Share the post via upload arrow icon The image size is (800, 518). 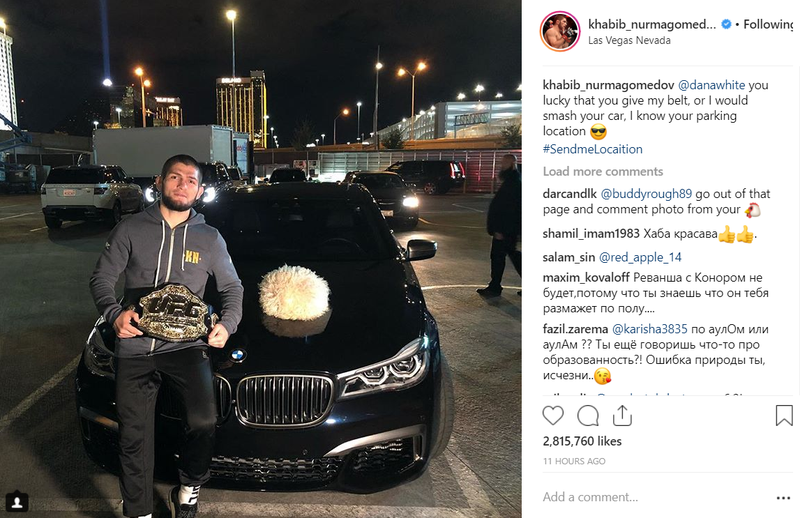tap(622, 415)
